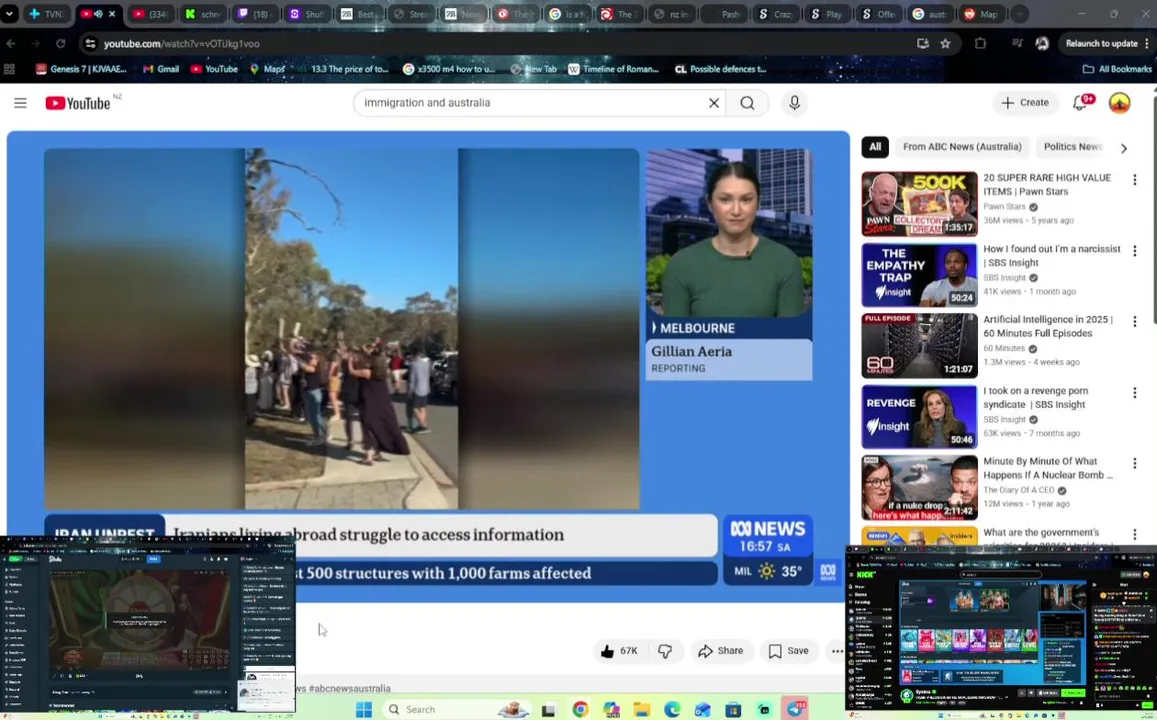
Task: Open the YouTube hamburger guide menu
Action: [20, 103]
